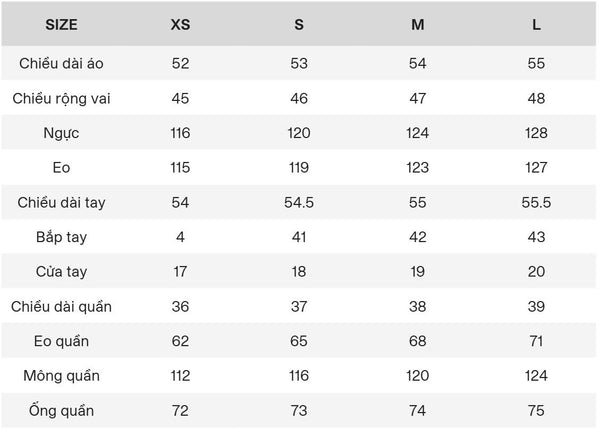Select the "Ngực" row label

[x=61, y=133]
